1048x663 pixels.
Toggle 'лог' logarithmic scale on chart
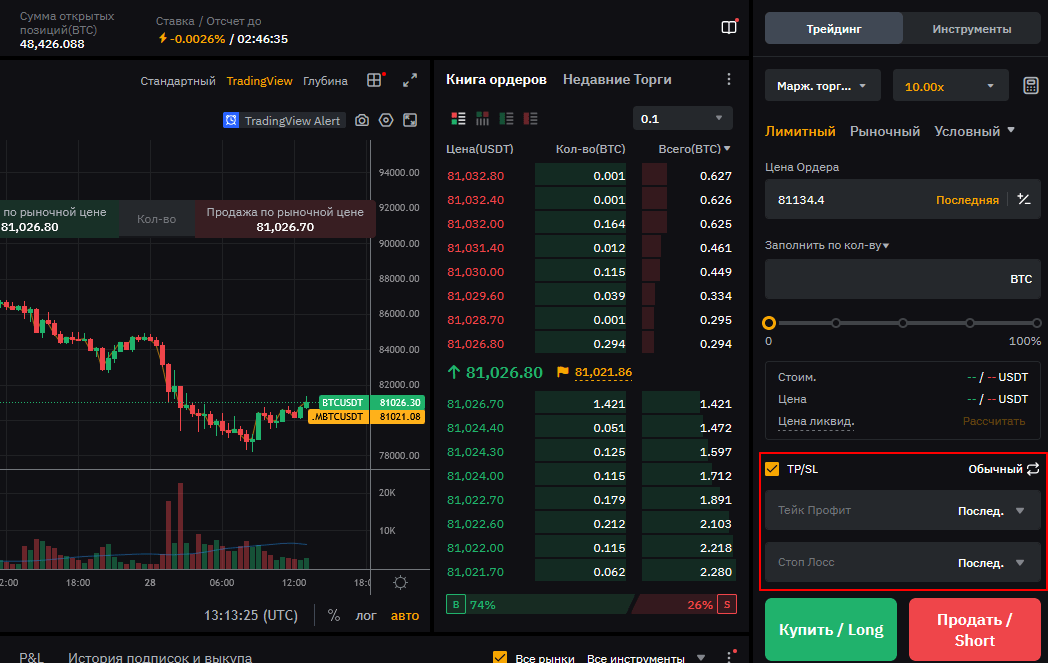pyautogui.click(x=366, y=615)
